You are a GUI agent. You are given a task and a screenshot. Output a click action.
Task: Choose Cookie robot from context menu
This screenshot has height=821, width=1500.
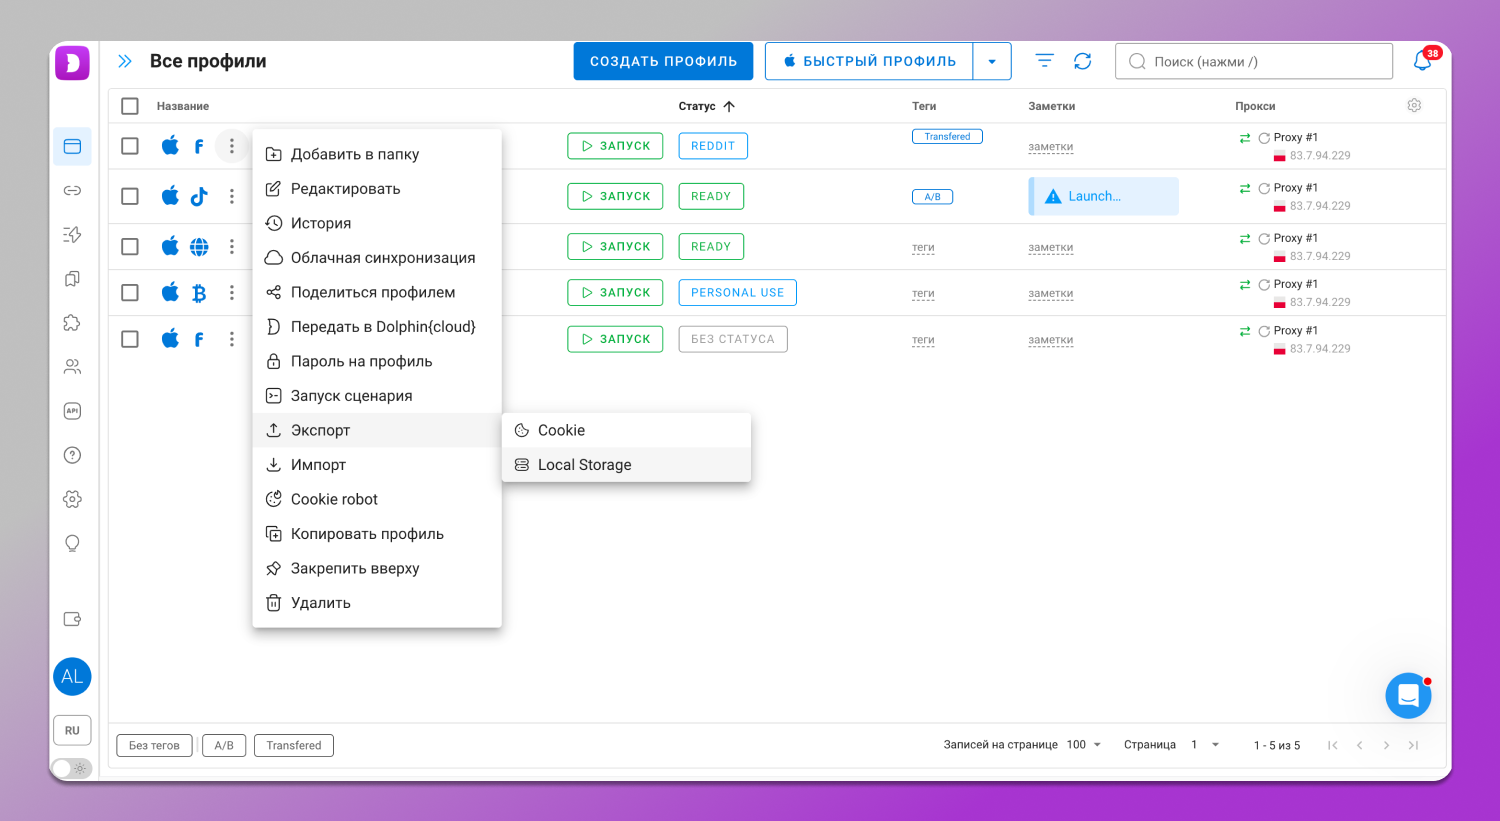[x=334, y=499]
